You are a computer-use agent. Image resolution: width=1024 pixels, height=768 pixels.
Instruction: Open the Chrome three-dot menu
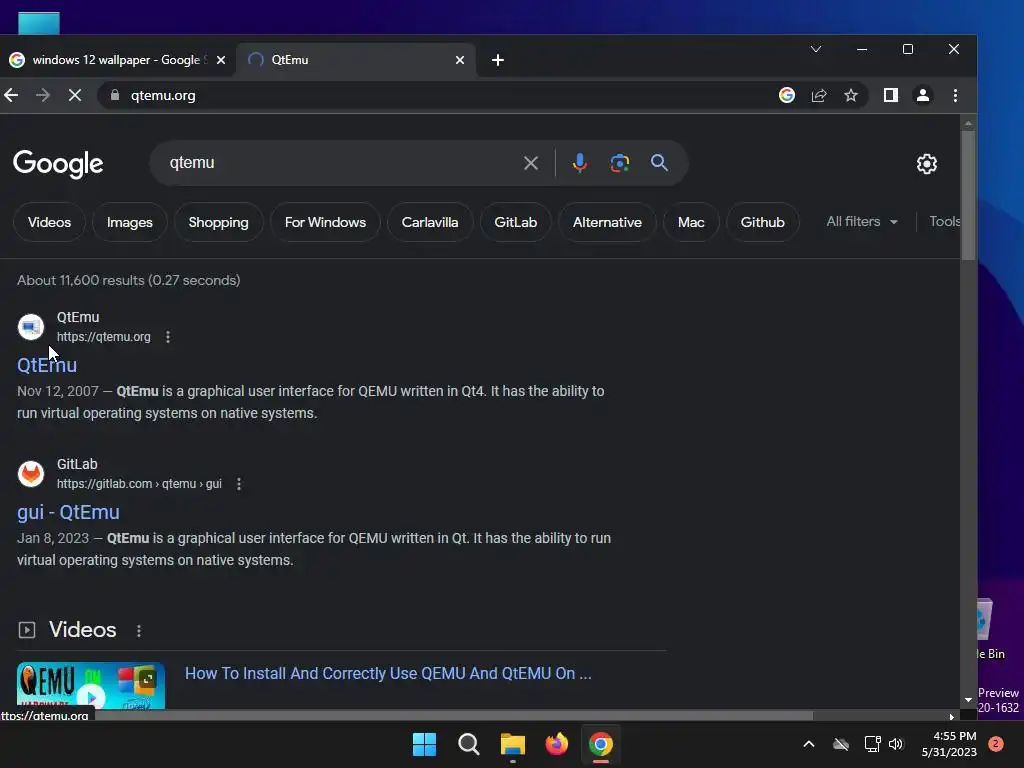click(x=955, y=95)
